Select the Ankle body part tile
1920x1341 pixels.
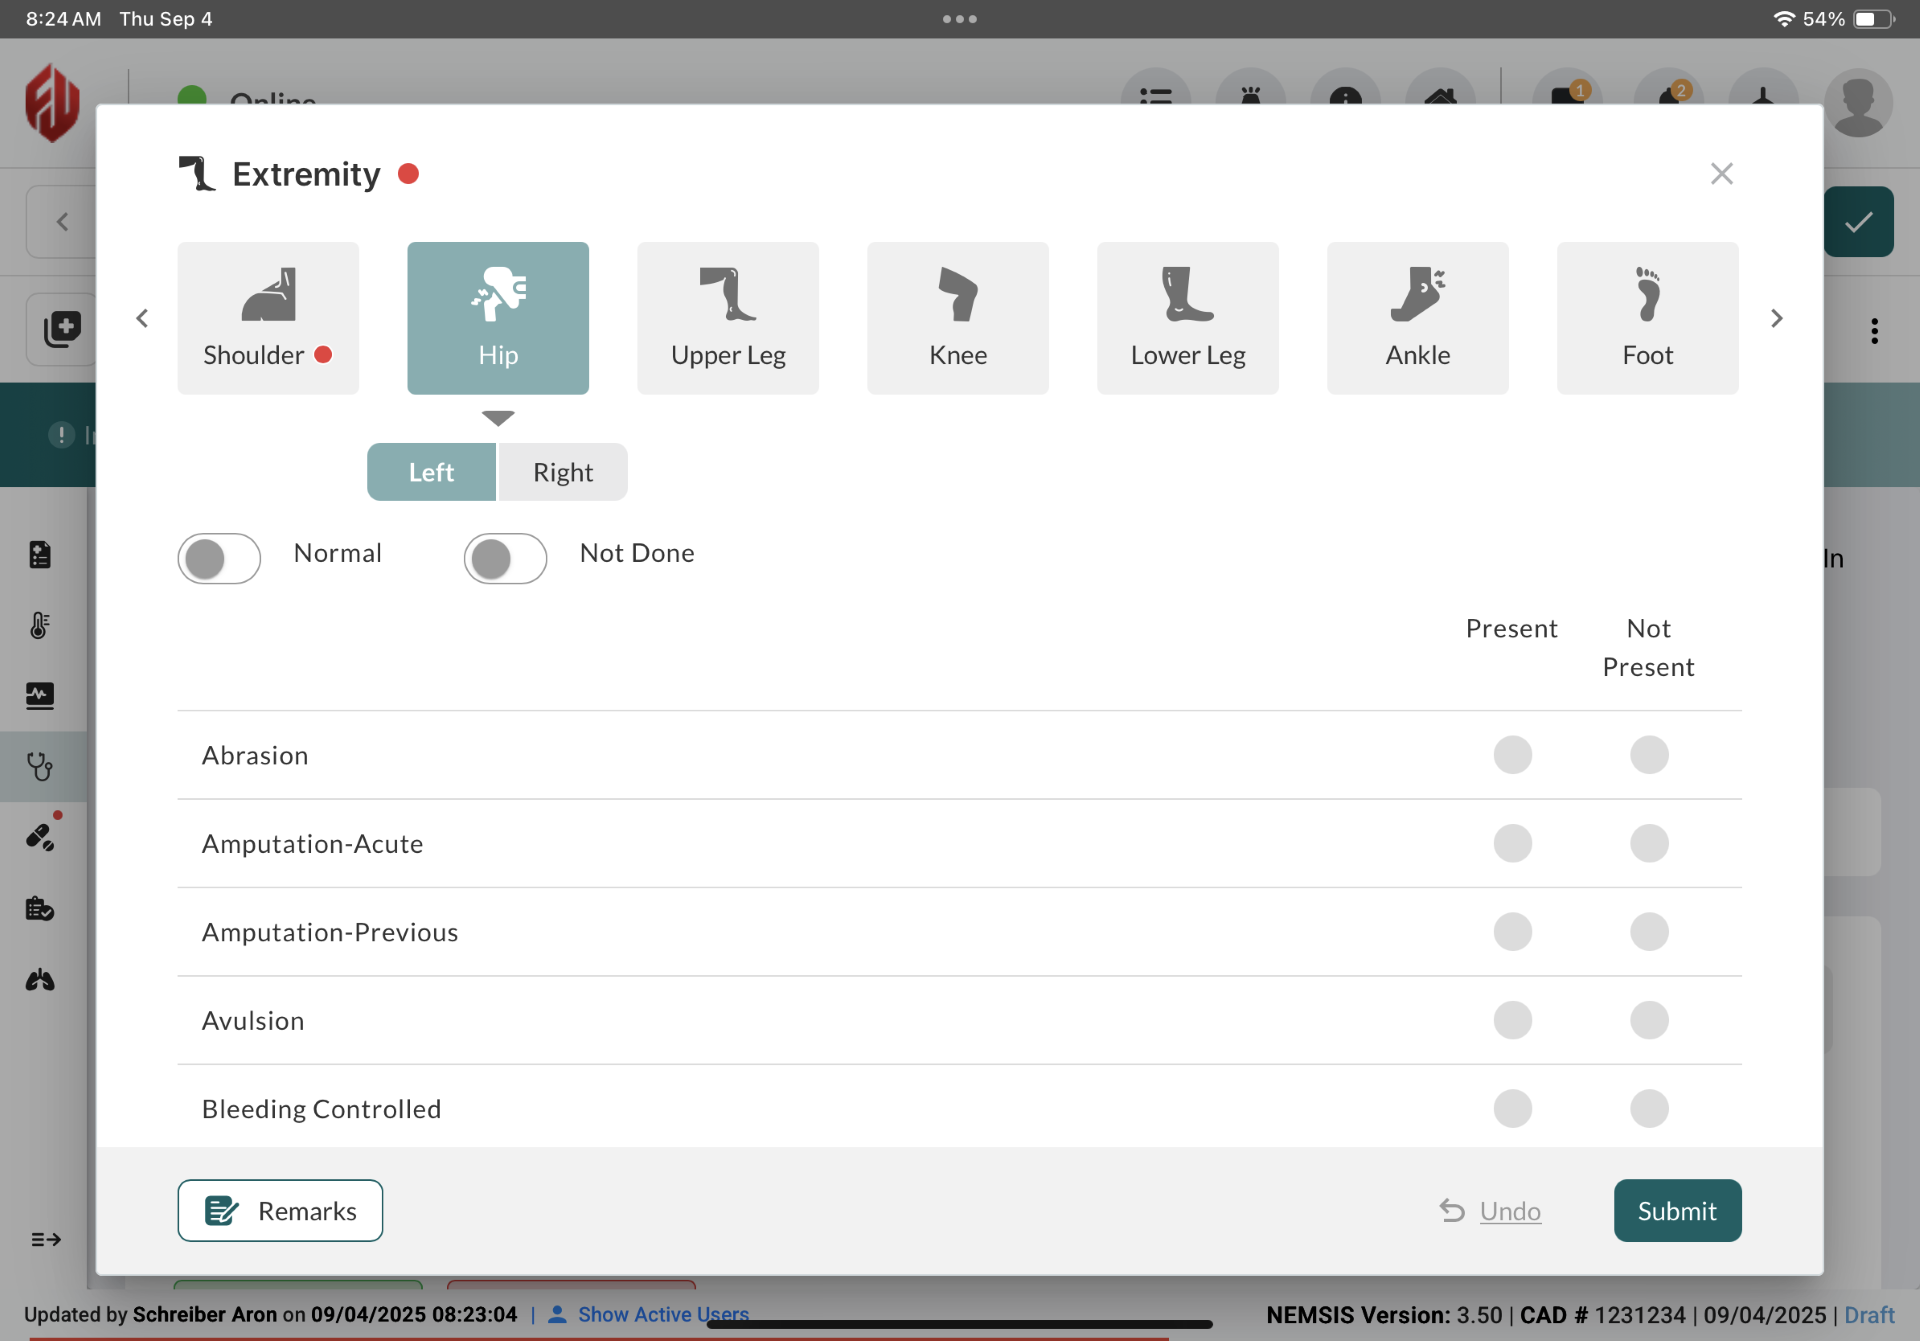pos(1417,318)
